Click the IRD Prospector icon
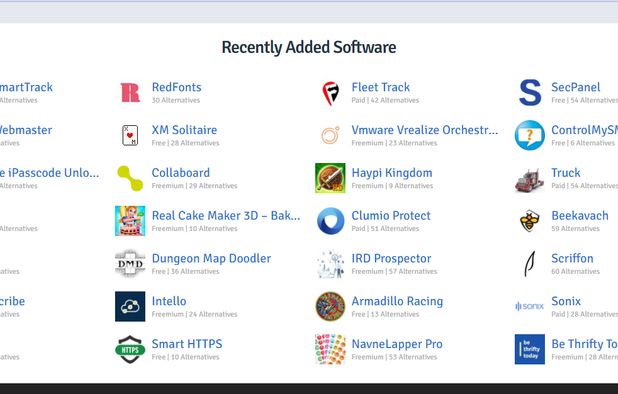Image resolution: width=618 pixels, height=394 pixels. [x=330, y=264]
